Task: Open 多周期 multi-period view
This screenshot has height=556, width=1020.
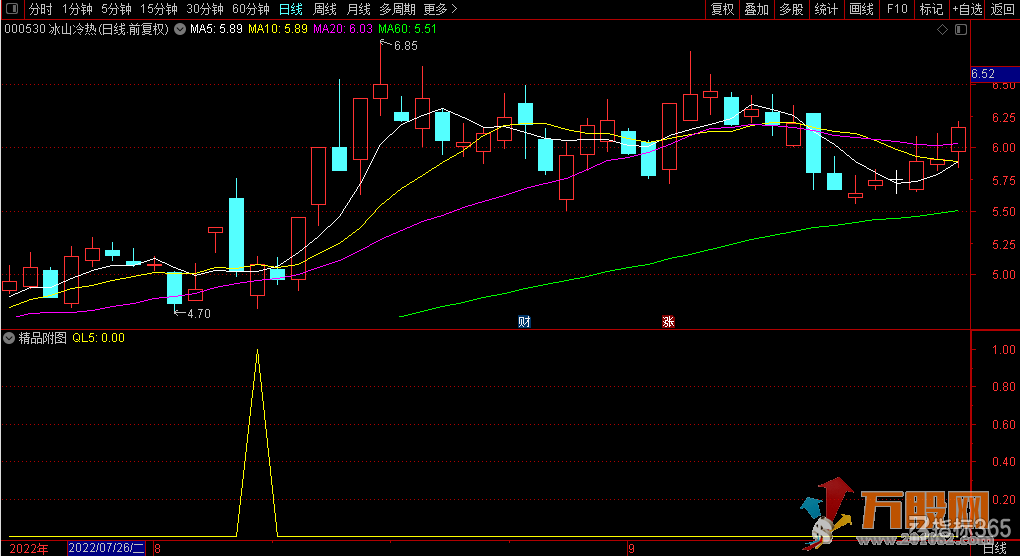Action: pyautogui.click(x=397, y=9)
